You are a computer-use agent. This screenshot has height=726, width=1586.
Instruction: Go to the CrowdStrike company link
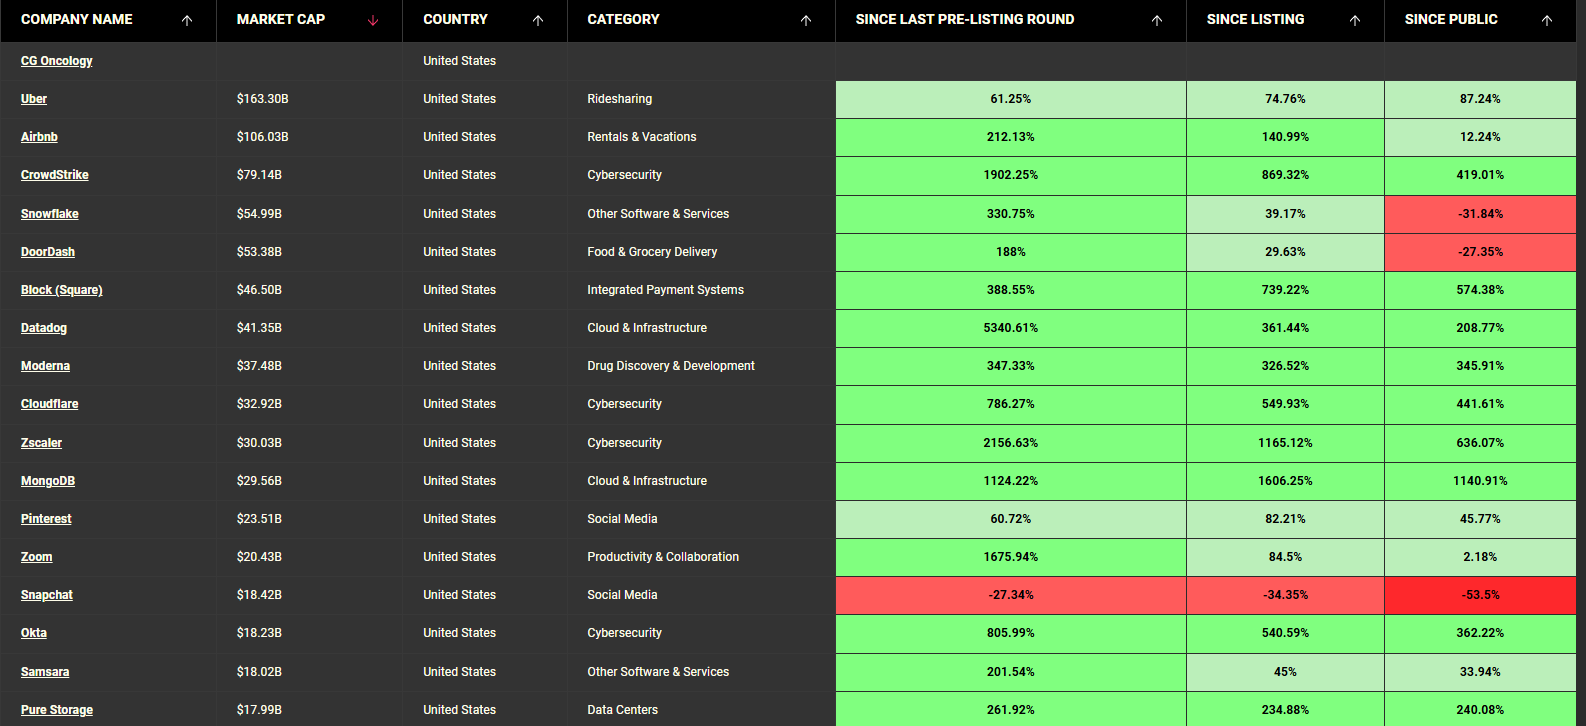(x=55, y=175)
